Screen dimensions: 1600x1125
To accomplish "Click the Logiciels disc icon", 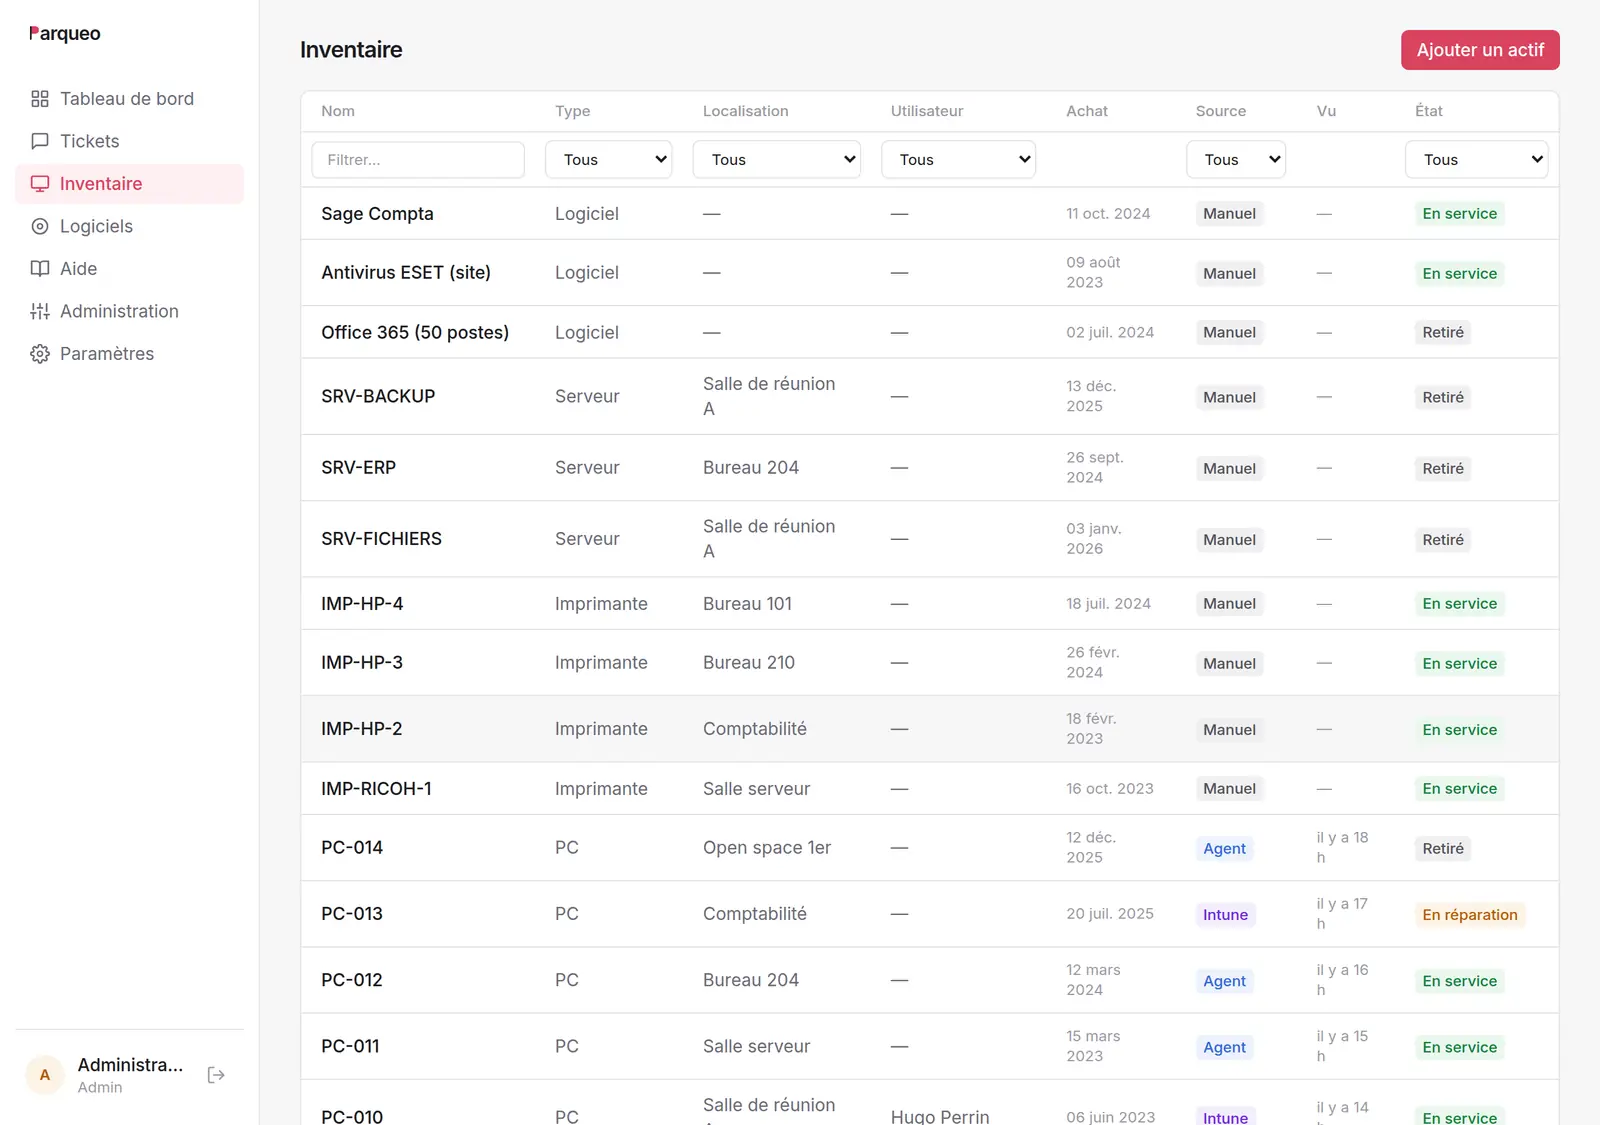I will click(x=40, y=226).
